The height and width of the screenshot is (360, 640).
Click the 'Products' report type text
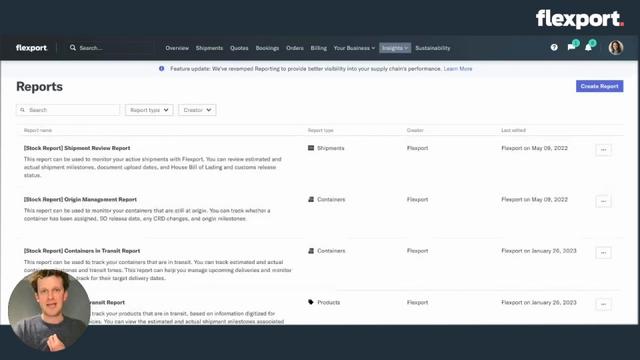[x=329, y=302]
